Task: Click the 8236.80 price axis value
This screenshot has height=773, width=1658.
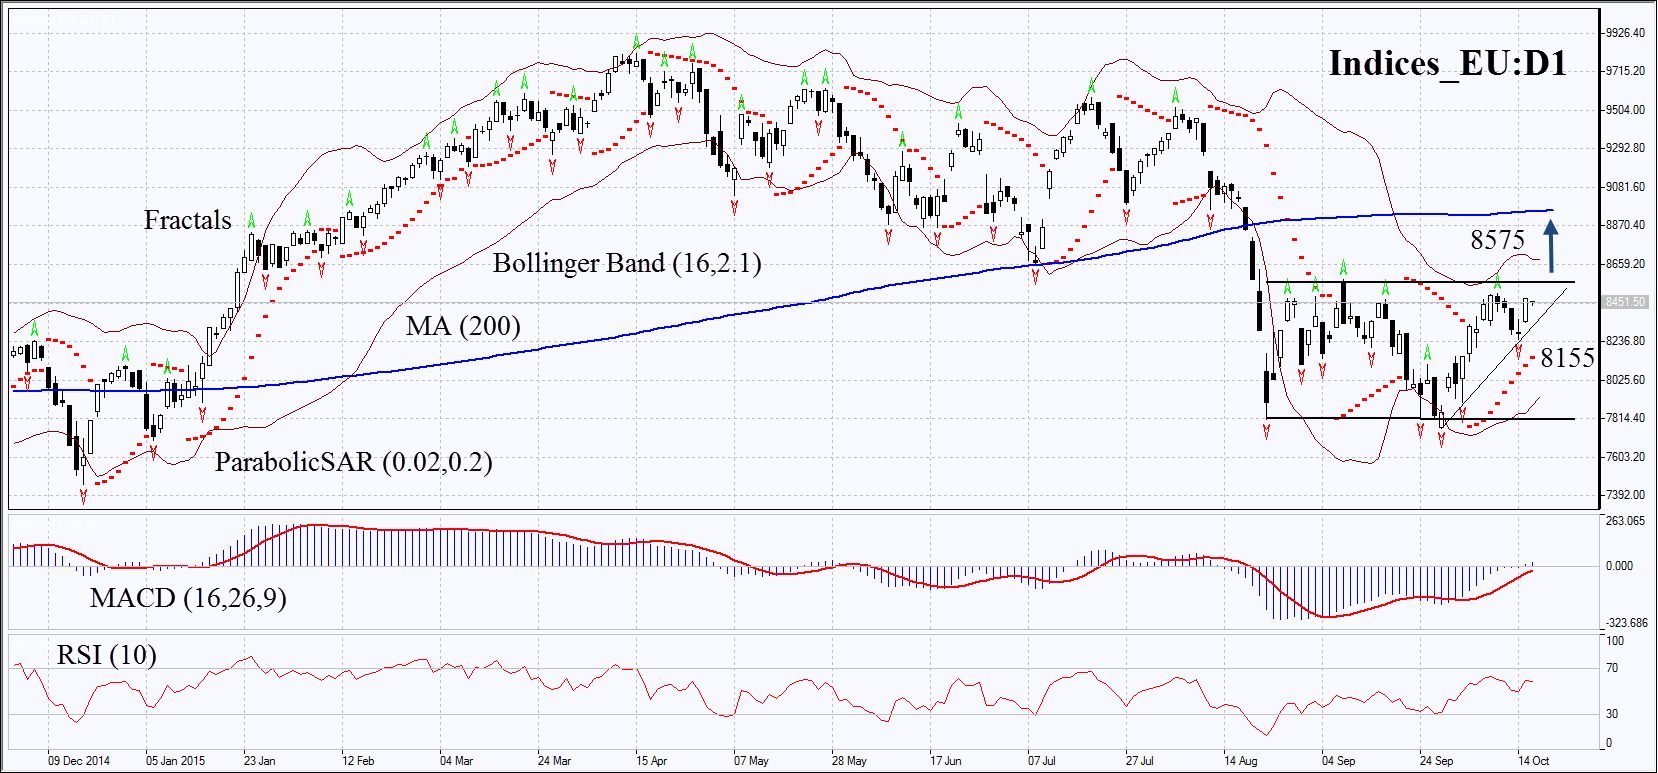Action: point(1625,341)
